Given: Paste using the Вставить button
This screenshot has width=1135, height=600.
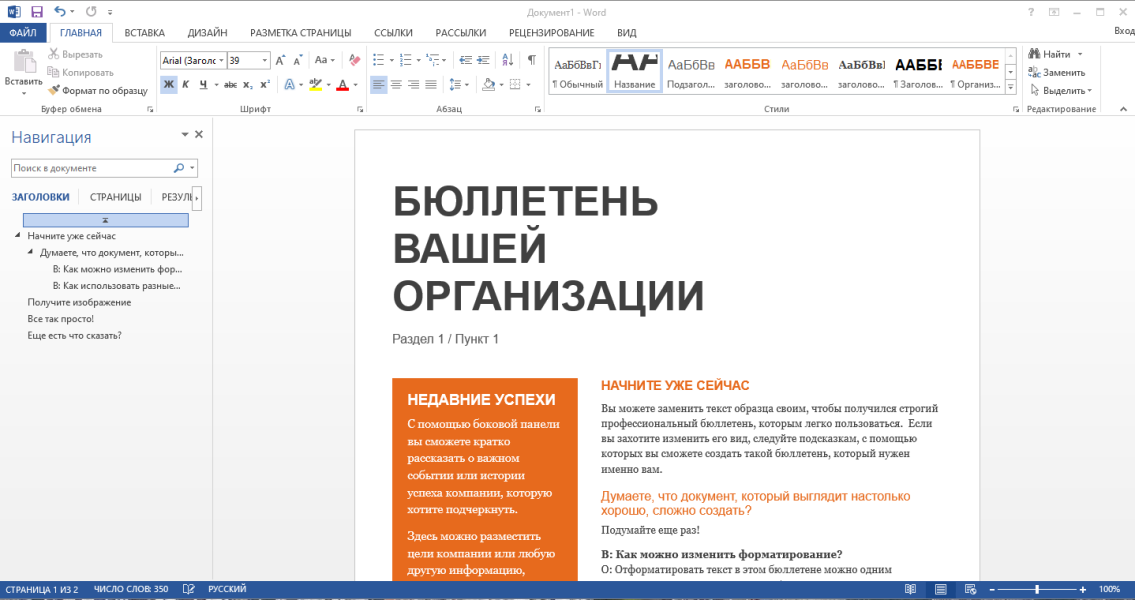Looking at the screenshot, I should [x=23, y=72].
